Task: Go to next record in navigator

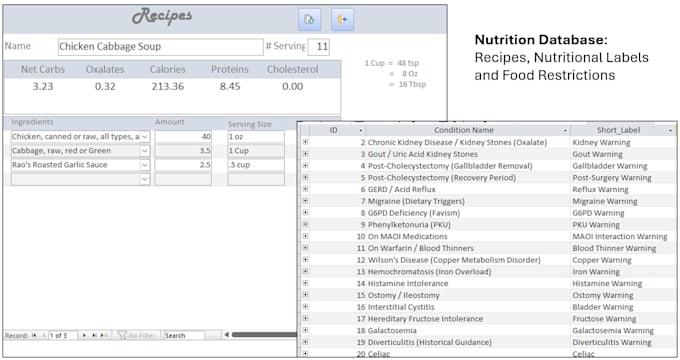Action: pos(84,335)
